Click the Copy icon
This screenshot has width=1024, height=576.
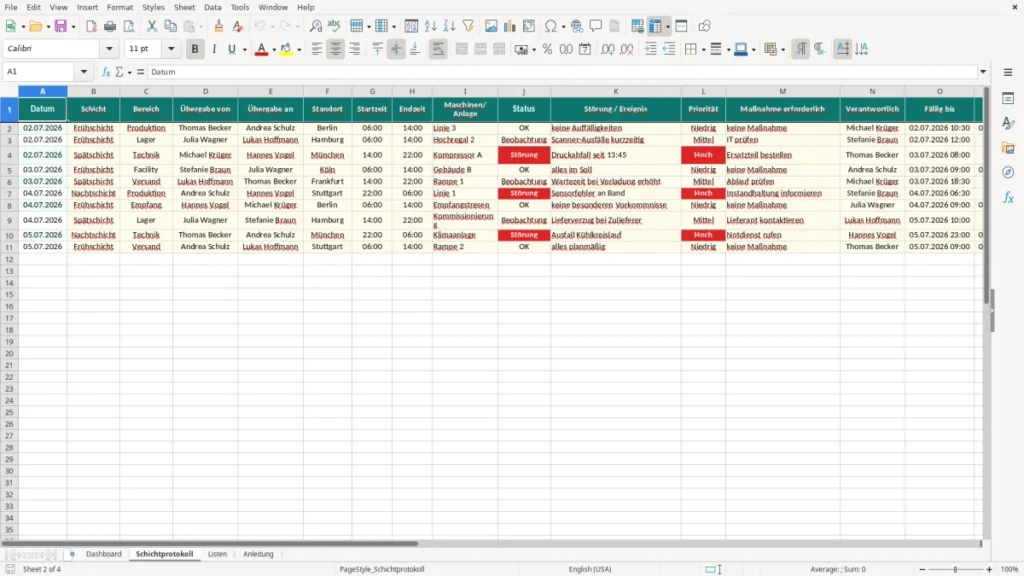click(x=170, y=26)
